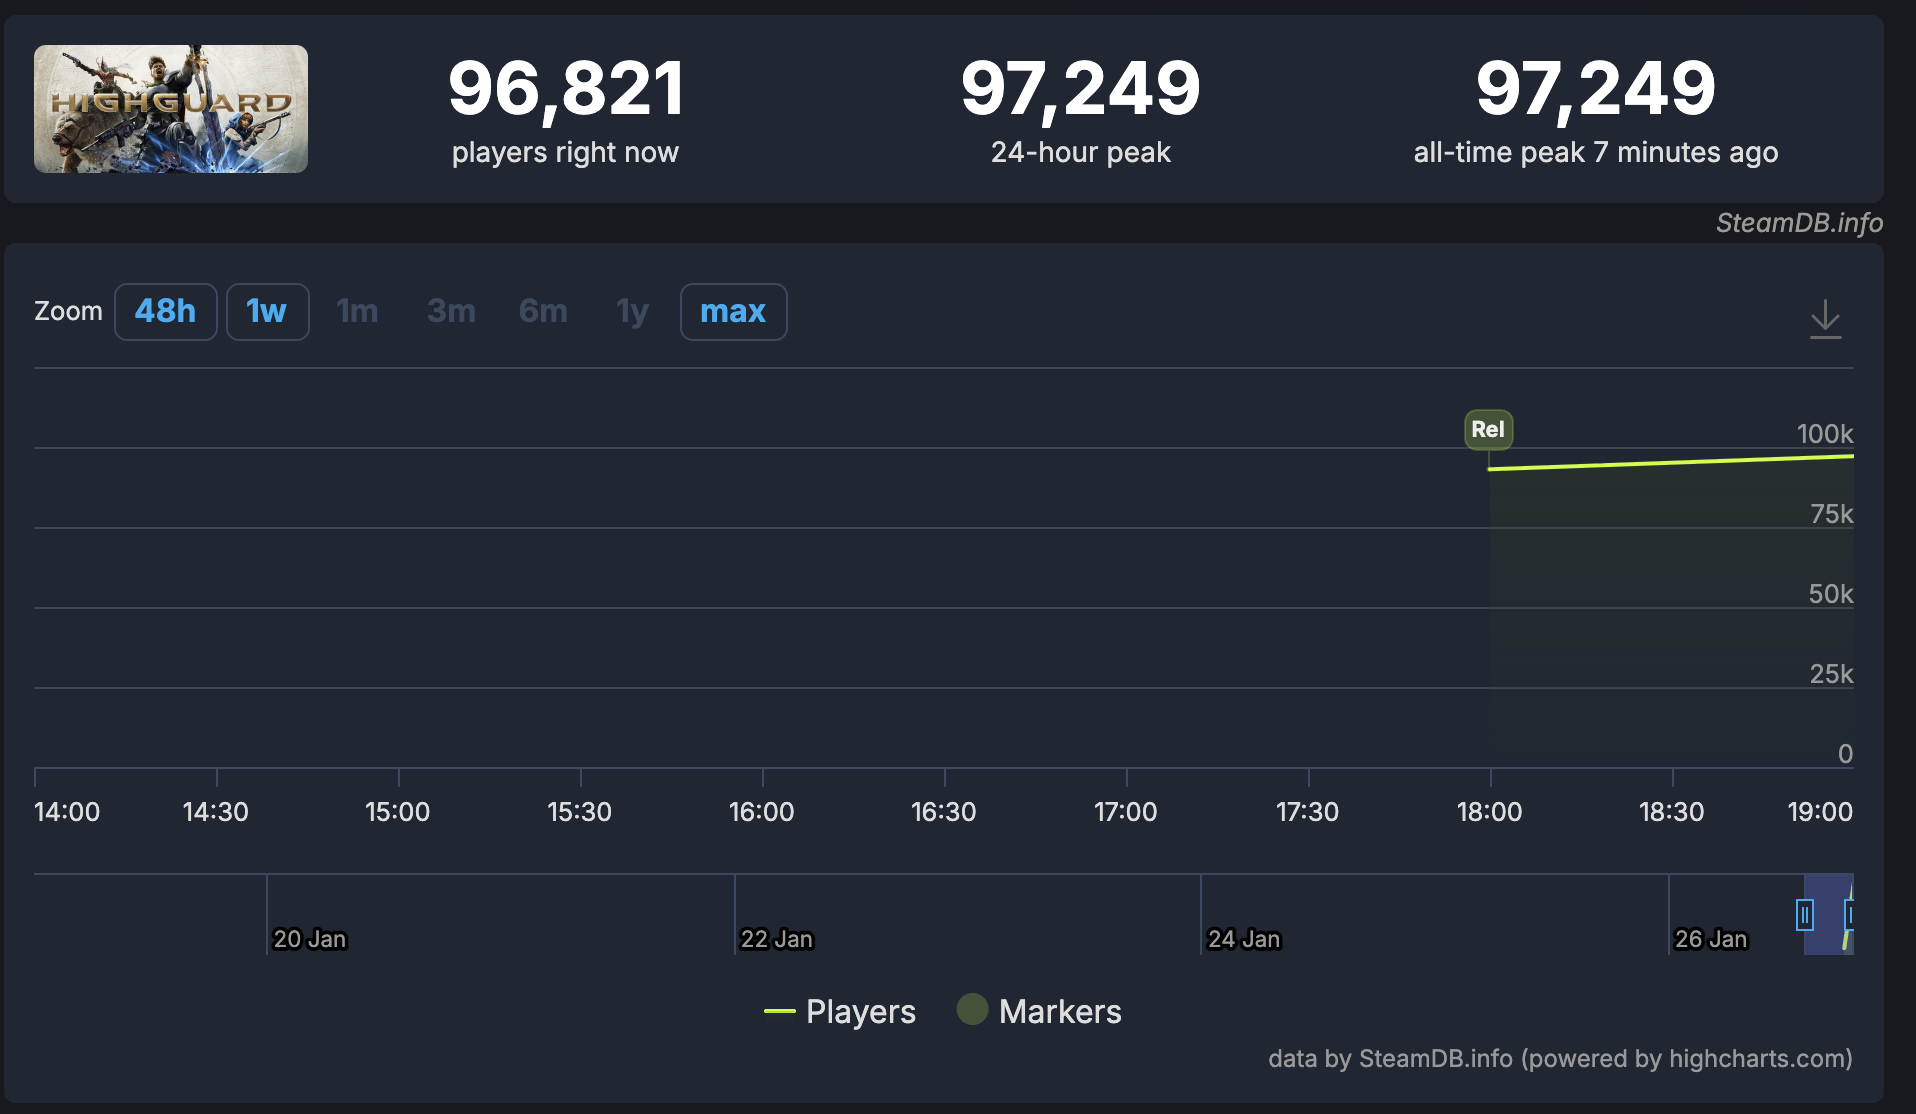Click the 14:30 time axis label

point(216,812)
